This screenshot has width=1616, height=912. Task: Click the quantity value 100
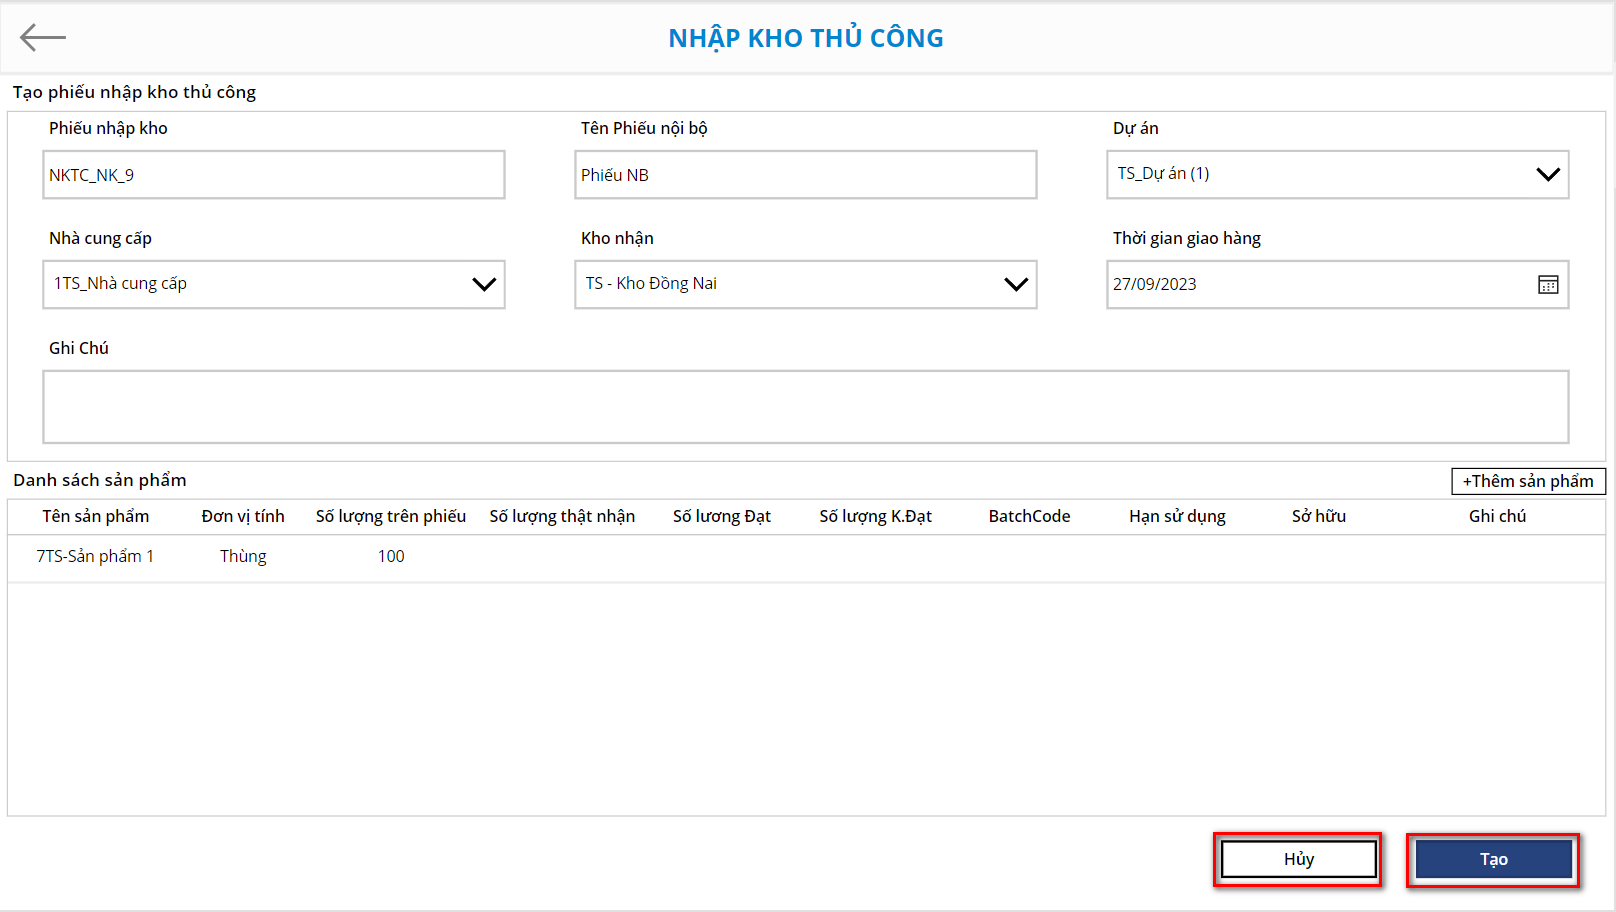pyautogui.click(x=391, y=557)
